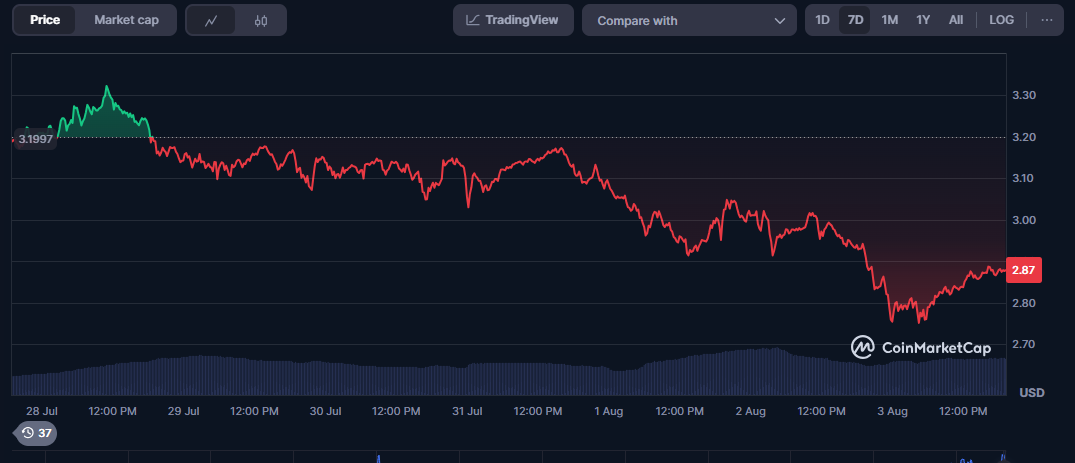Click the 3.1997 opening price marker
This screenshot has width=1075, height=463.
point(34,139)
